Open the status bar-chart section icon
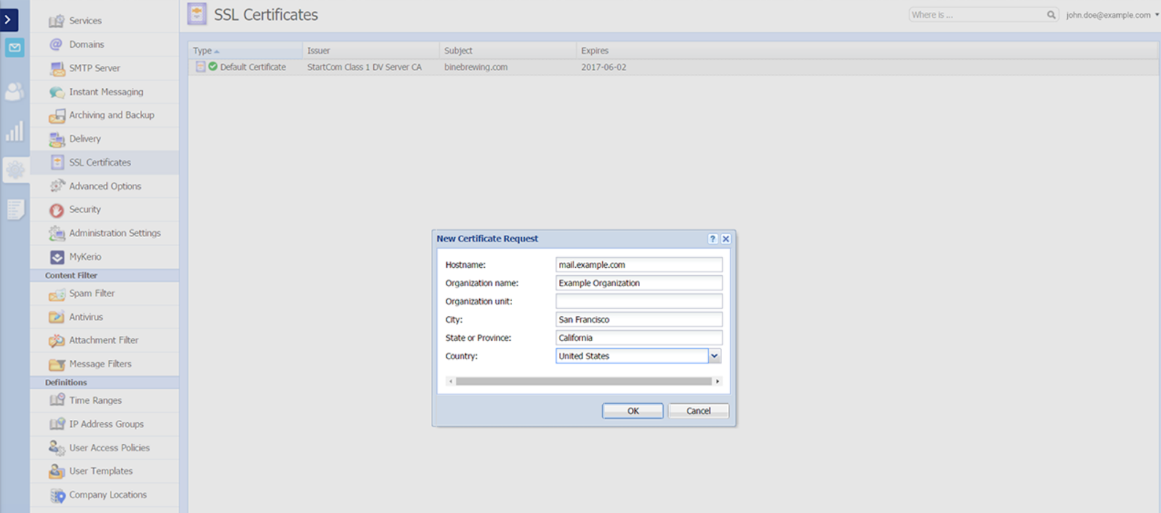This screenshot has width=1161, height=513. coord(14,132)
